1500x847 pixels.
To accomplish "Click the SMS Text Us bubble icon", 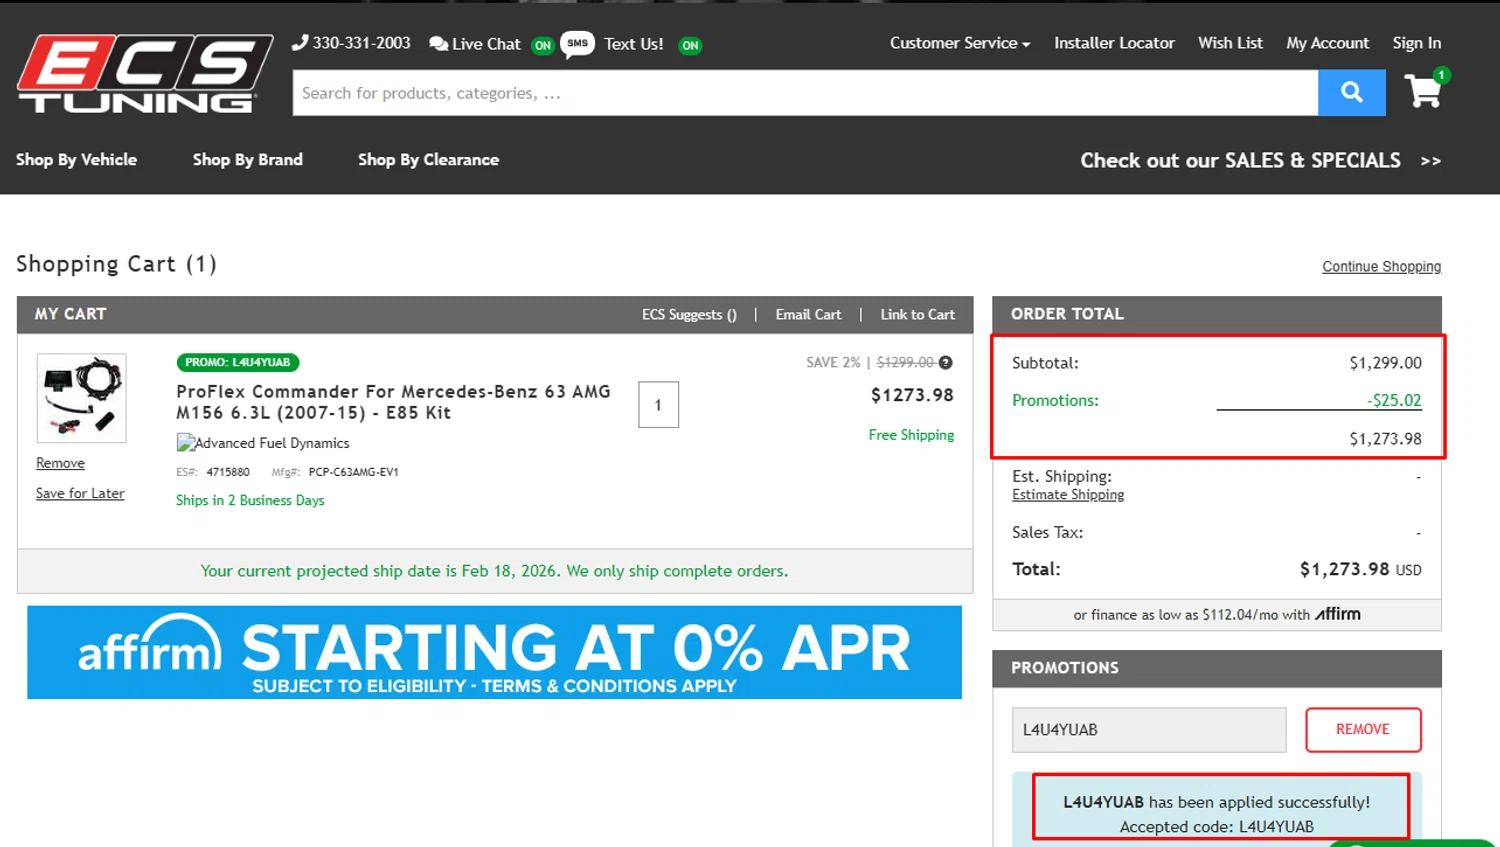I will coord(578,44).
